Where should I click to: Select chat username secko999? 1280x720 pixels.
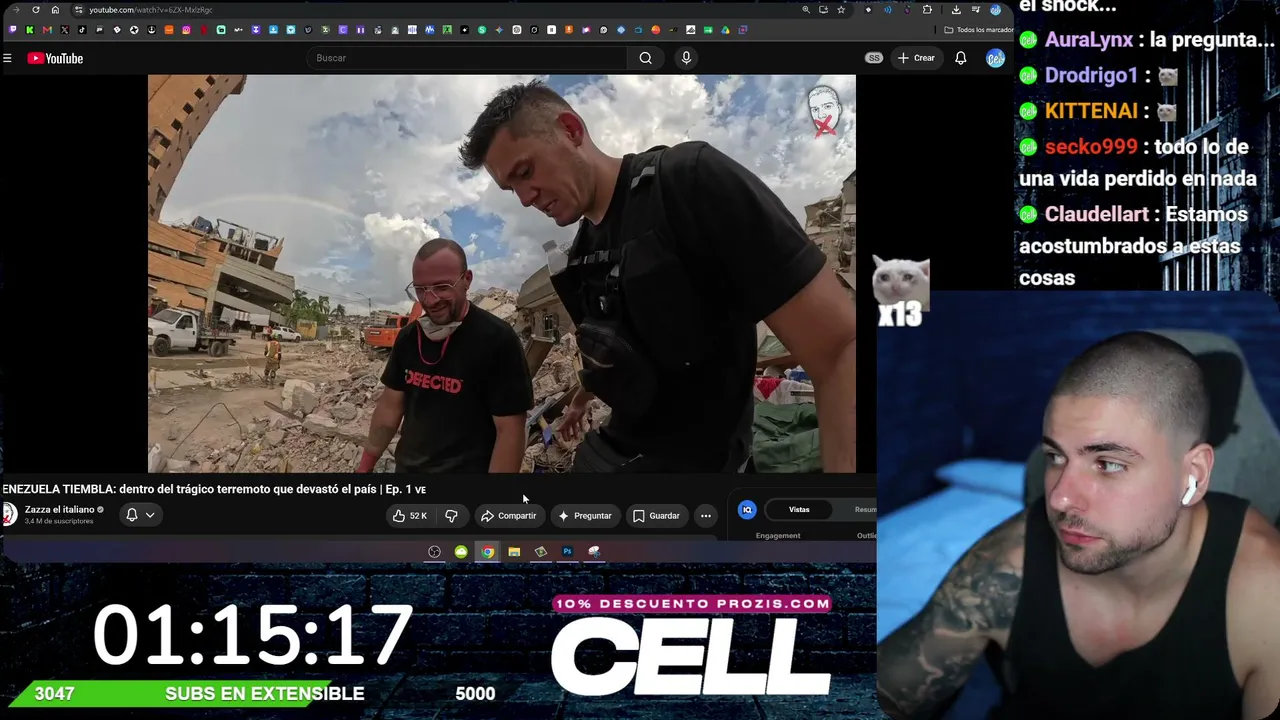point(1091,147)
